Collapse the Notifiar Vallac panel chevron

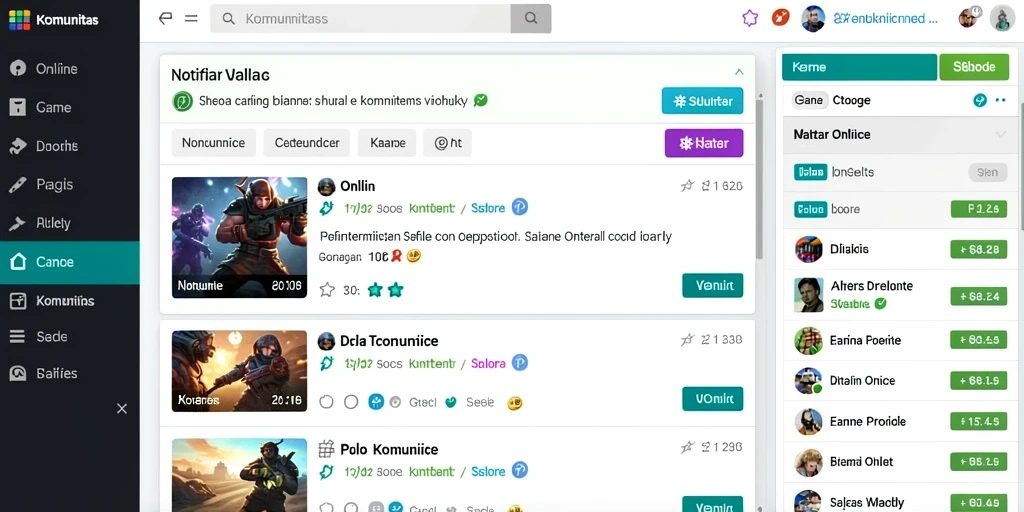tap(739, 72)
